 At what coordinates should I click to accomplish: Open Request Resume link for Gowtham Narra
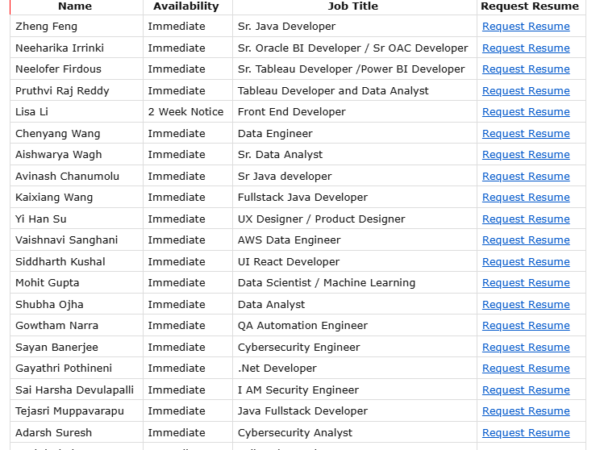(526, 326)
